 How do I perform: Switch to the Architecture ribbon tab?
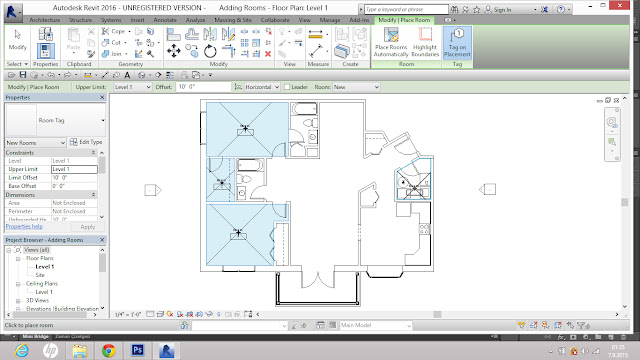tap(44, 20)
